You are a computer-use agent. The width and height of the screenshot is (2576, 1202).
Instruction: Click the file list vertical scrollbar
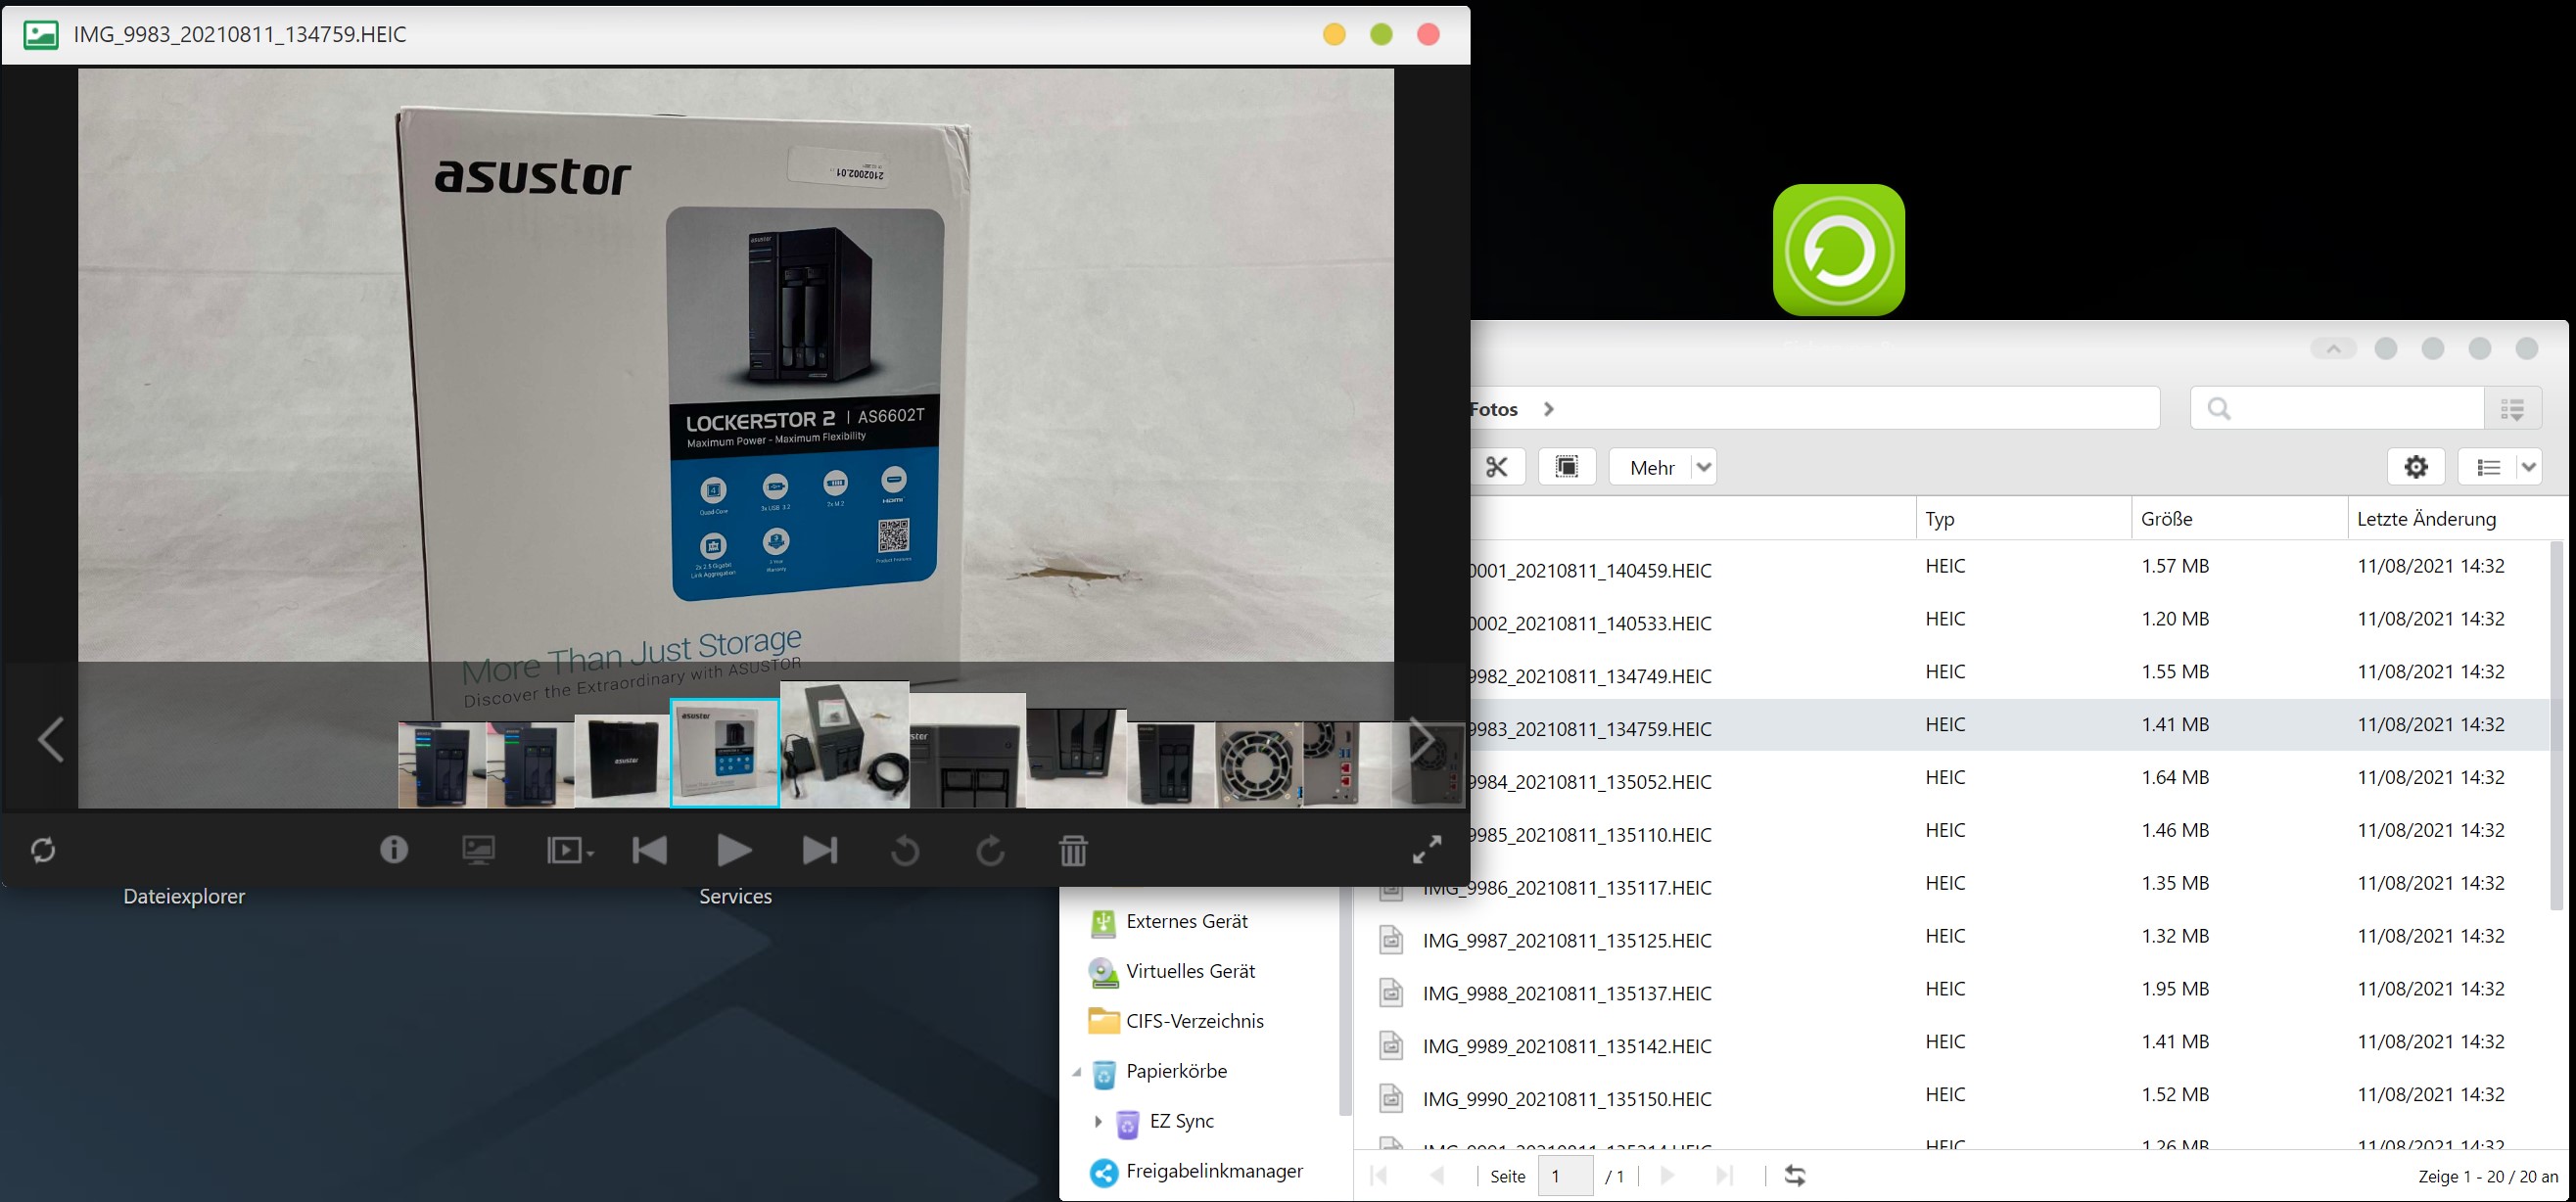[x=2557, y=725]
